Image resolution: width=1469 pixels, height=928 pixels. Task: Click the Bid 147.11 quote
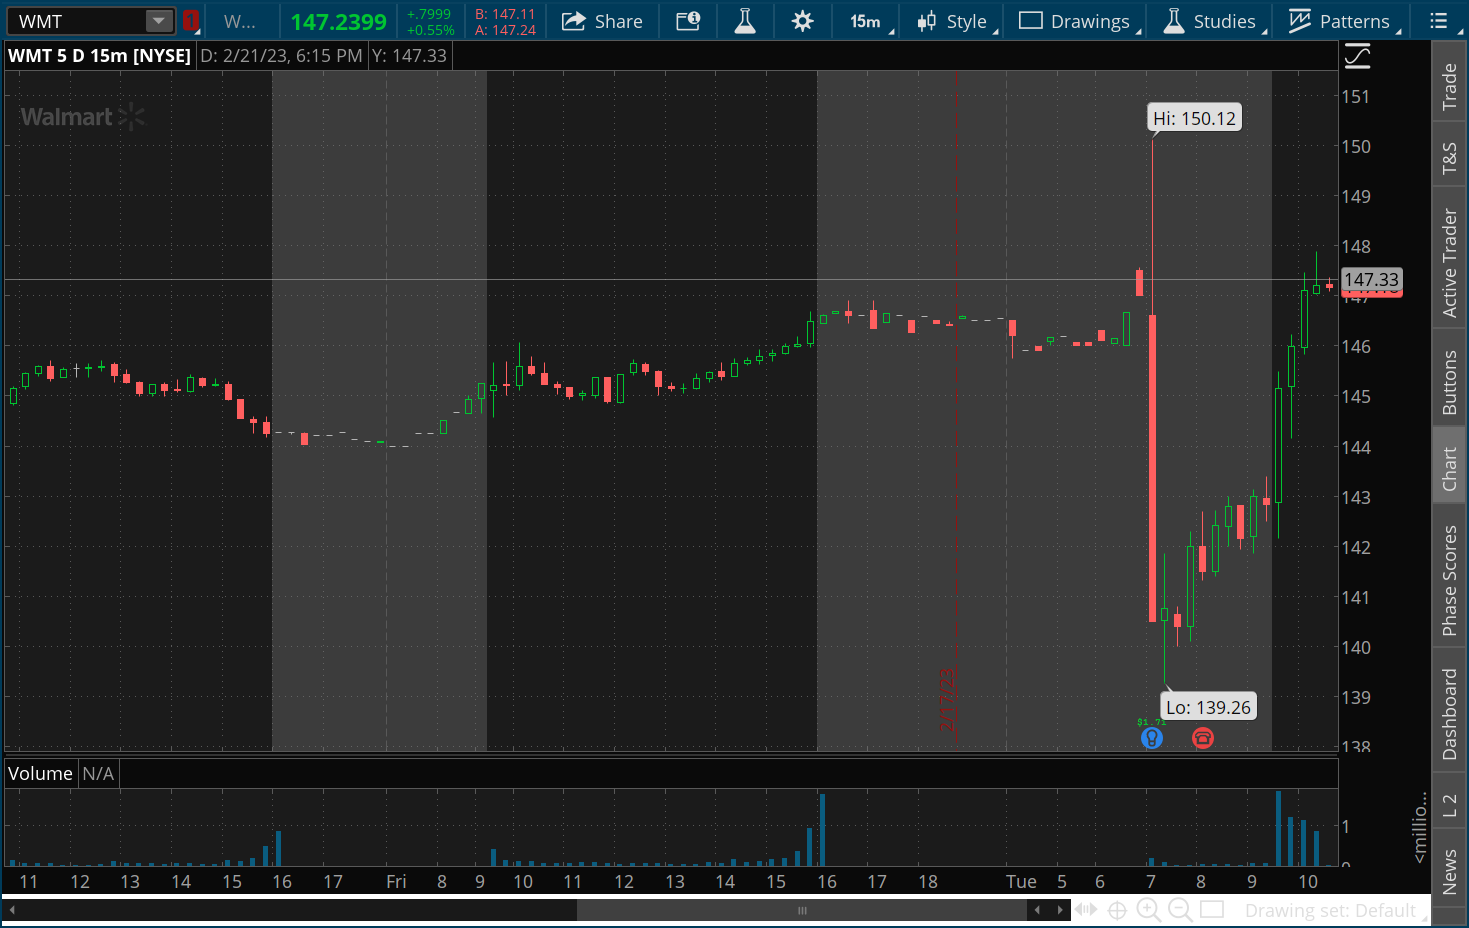(x=505, y=14)
